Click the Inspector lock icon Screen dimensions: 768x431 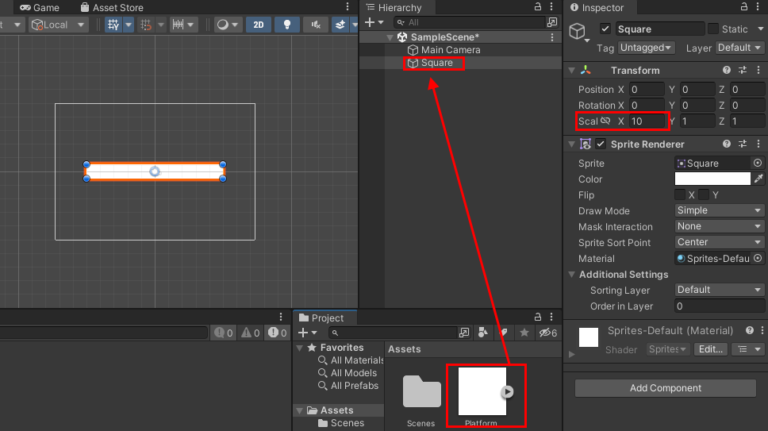(x=741, y=7)
